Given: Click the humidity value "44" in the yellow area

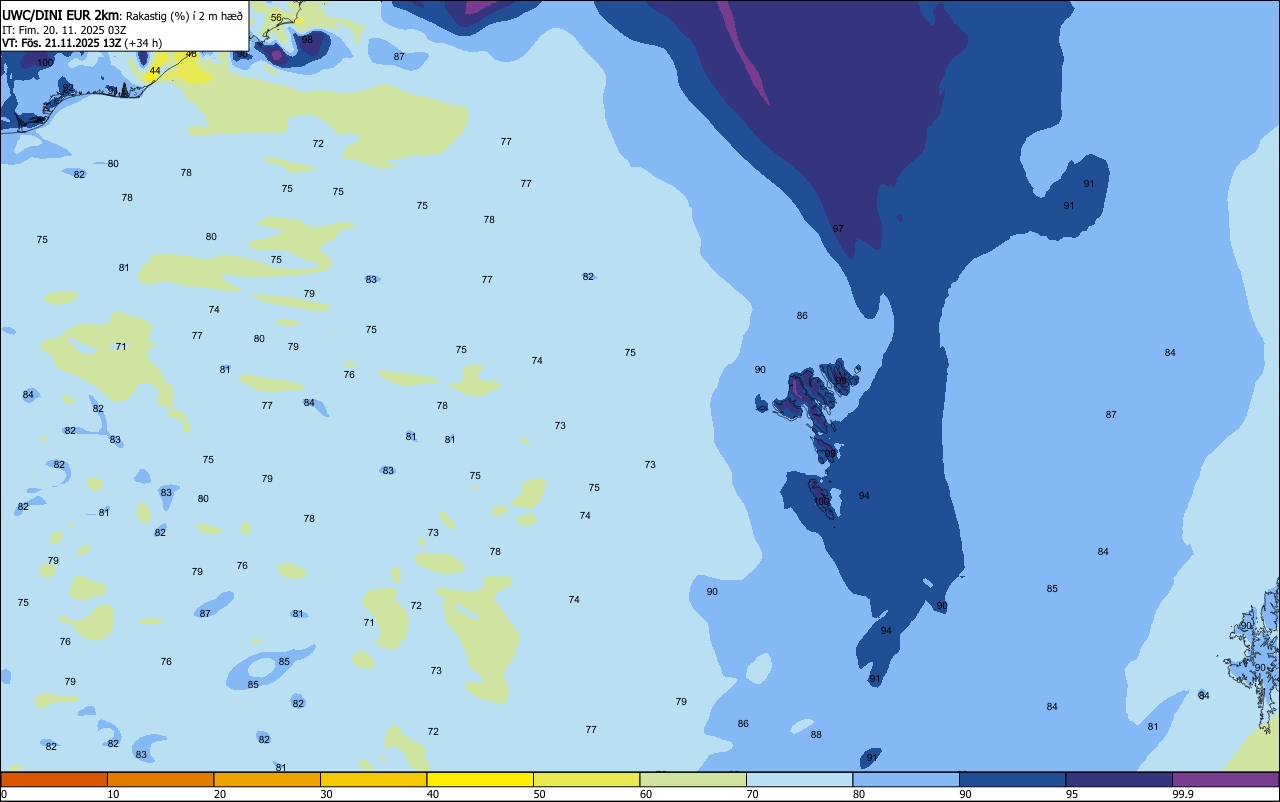Looking at the screenshot, I should point(154,71).
